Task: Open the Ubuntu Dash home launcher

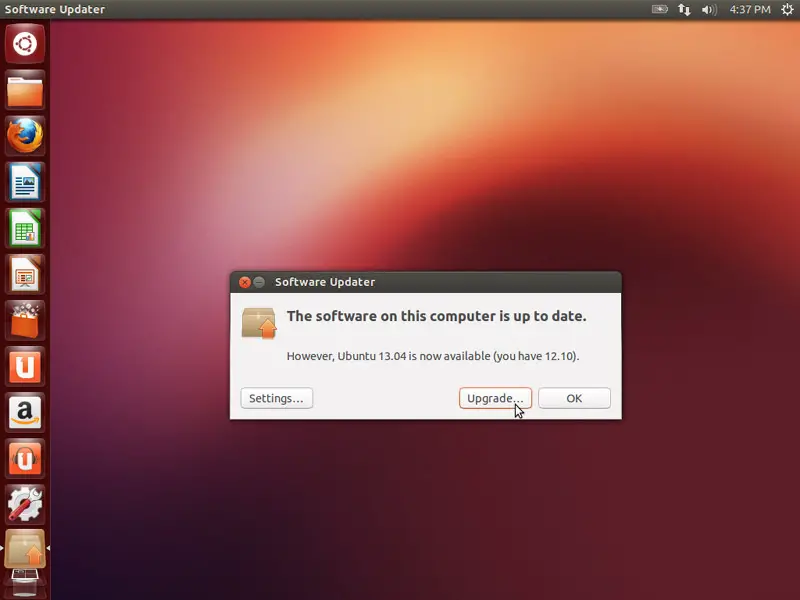Action: 25,43
